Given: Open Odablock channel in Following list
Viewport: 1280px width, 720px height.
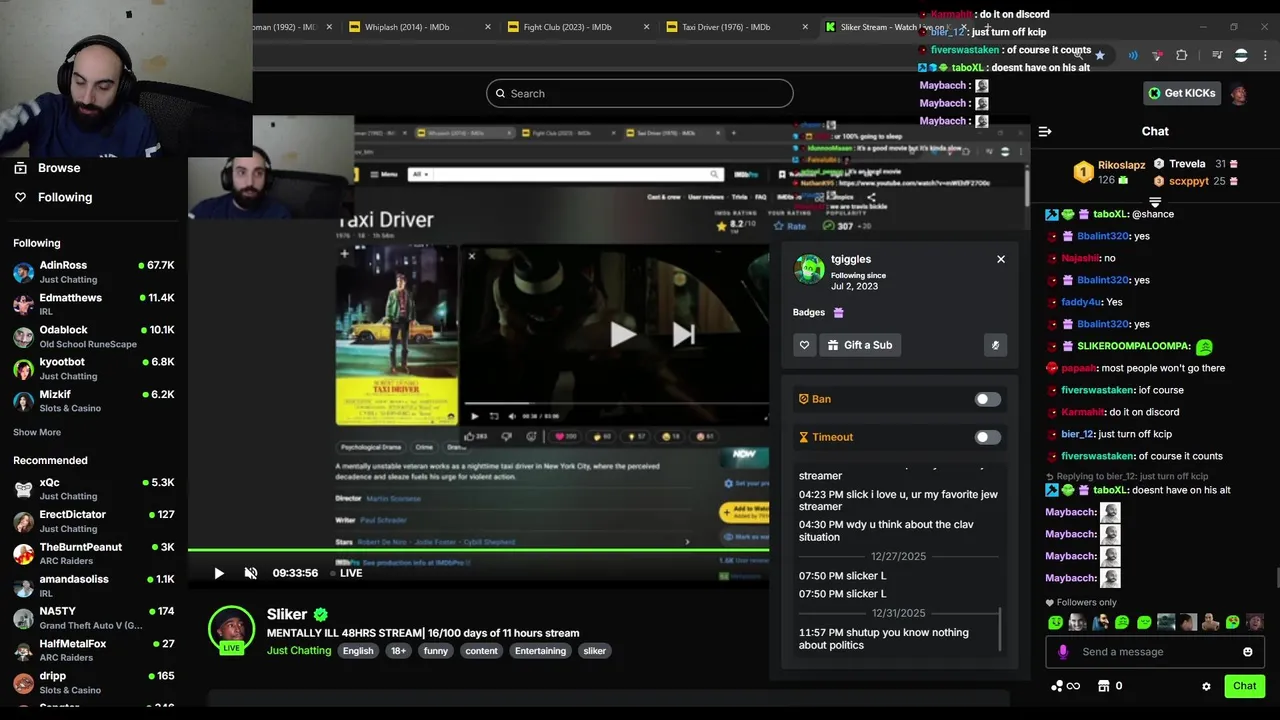Looking at the screenshot, I should [x=94, y=336].
